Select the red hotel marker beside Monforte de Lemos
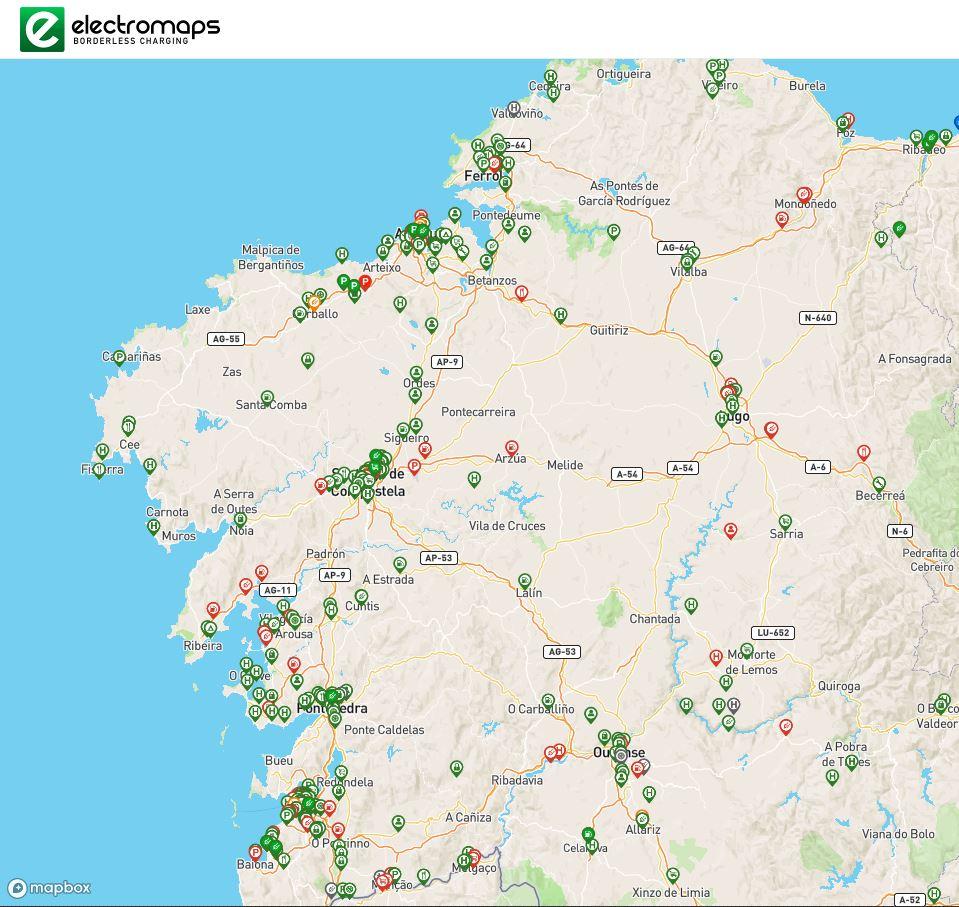Viewport: 959px width, 907px height. coord(716,657)
